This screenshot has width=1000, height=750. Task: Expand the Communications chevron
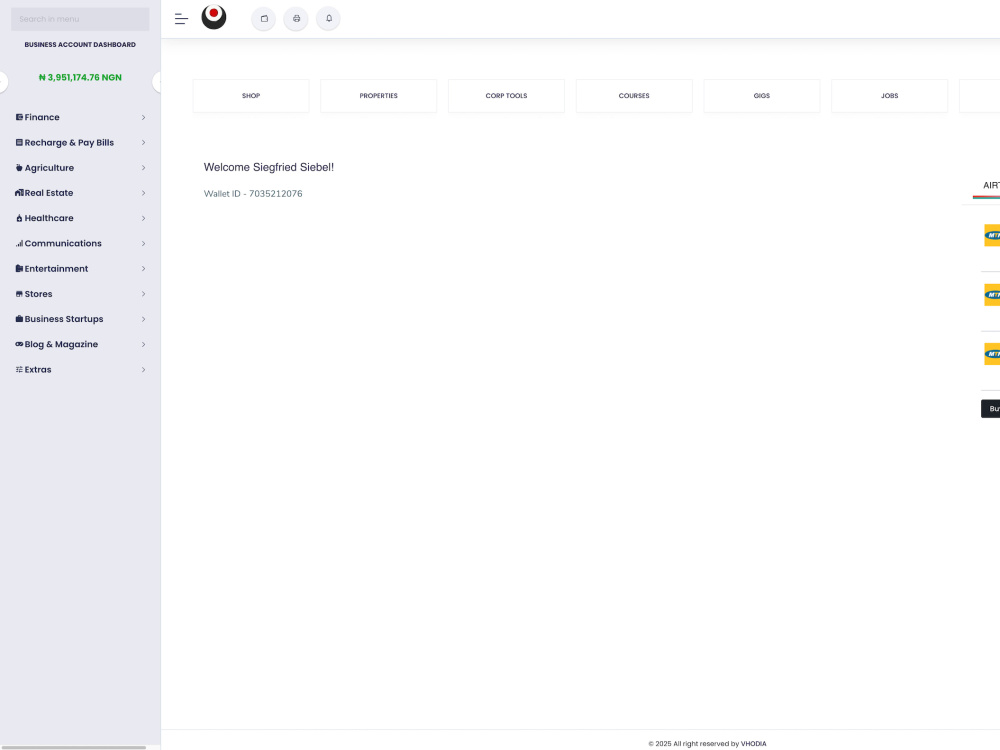143,244
